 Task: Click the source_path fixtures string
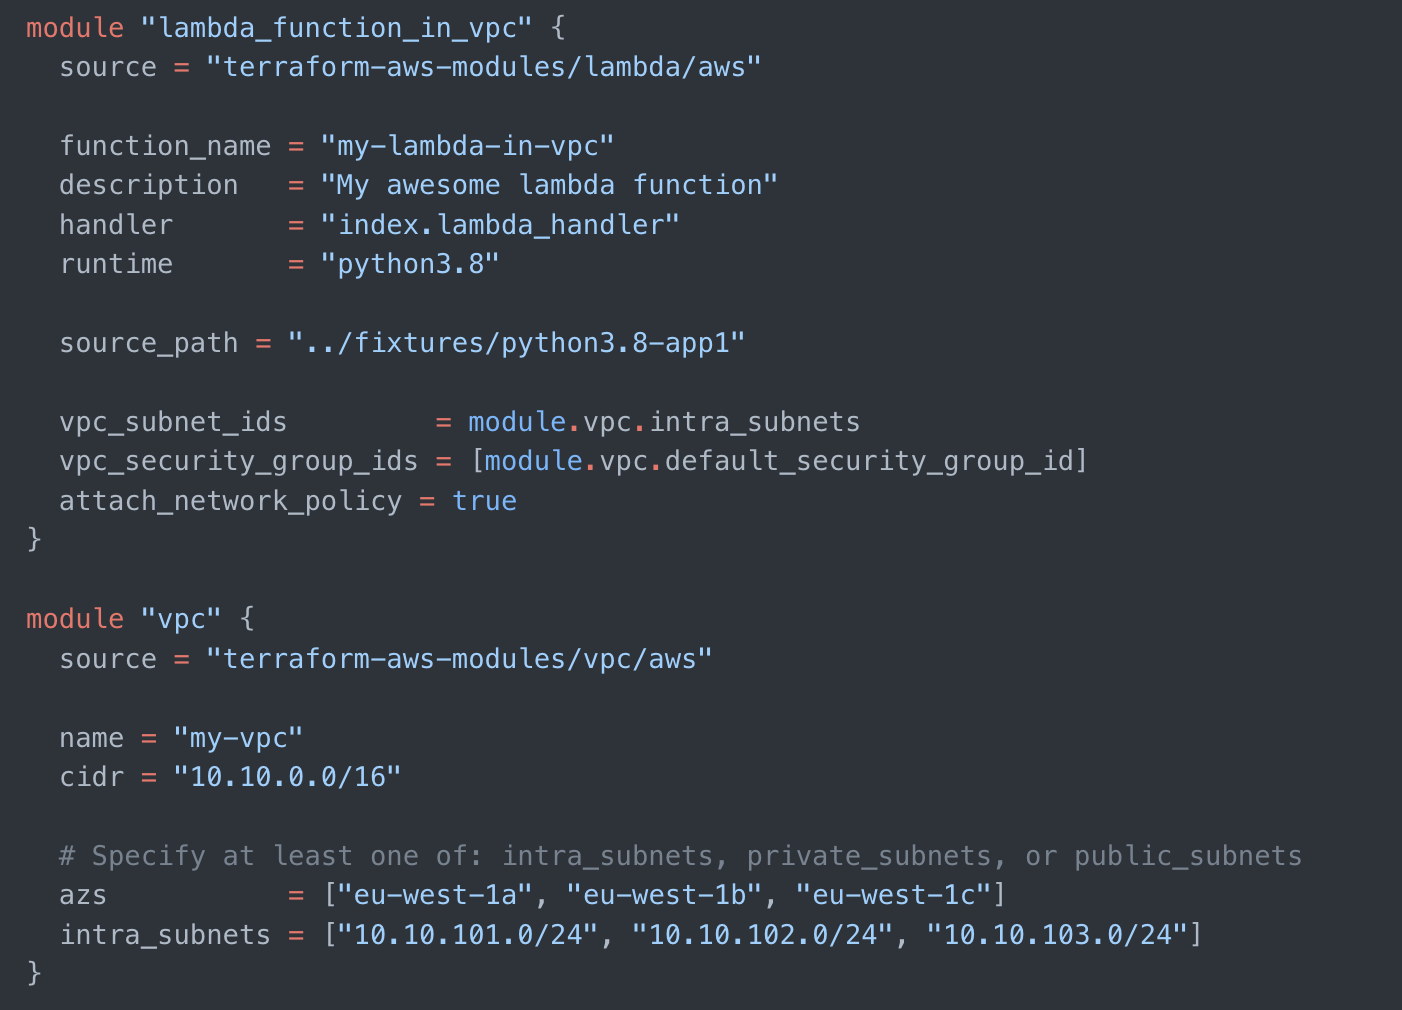pos(517,343)
